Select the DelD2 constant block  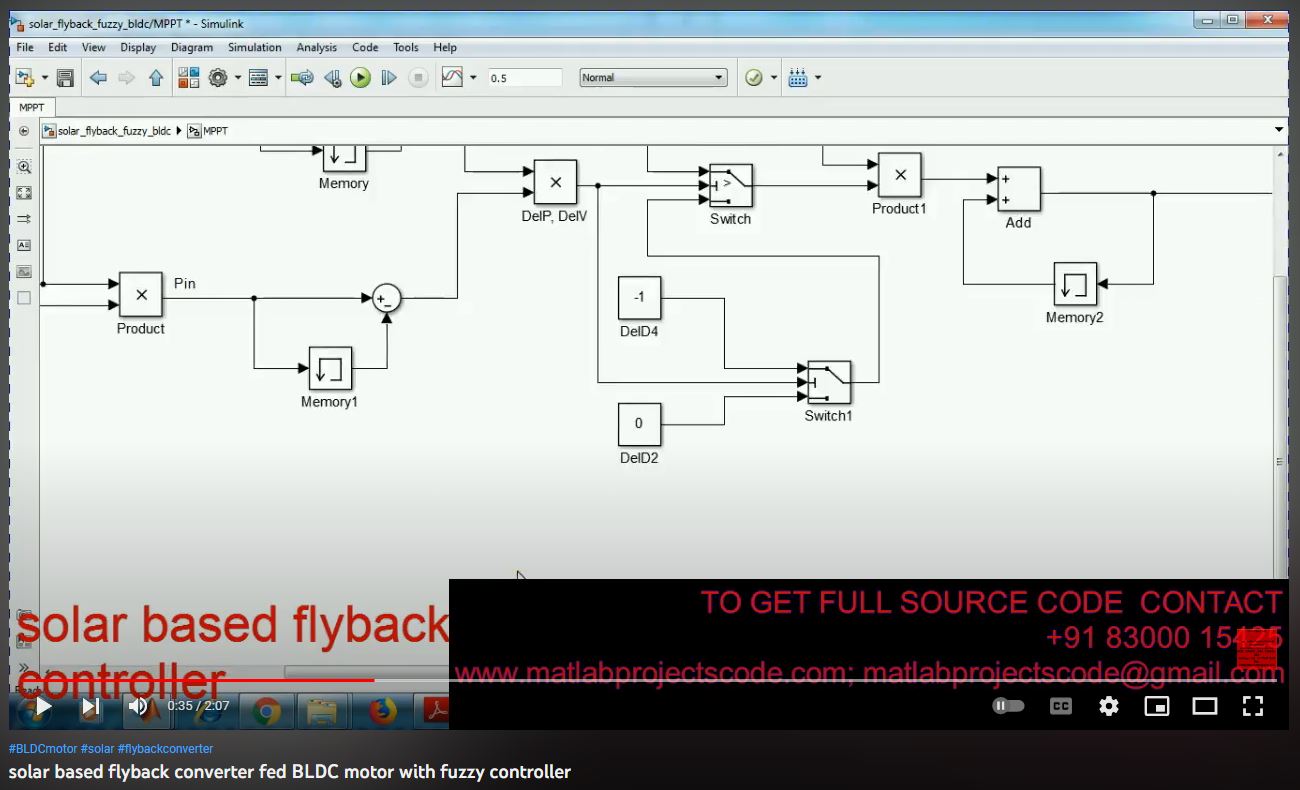[639, 424]
